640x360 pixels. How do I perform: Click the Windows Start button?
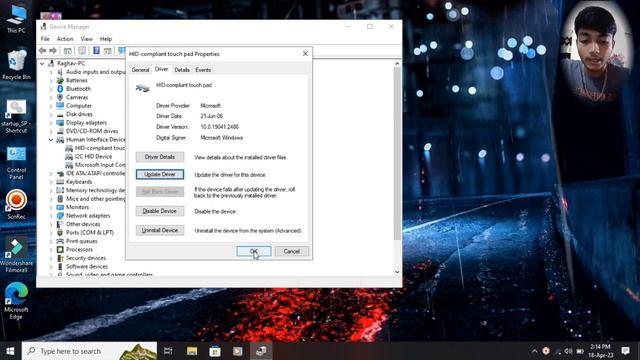[10, 351]
